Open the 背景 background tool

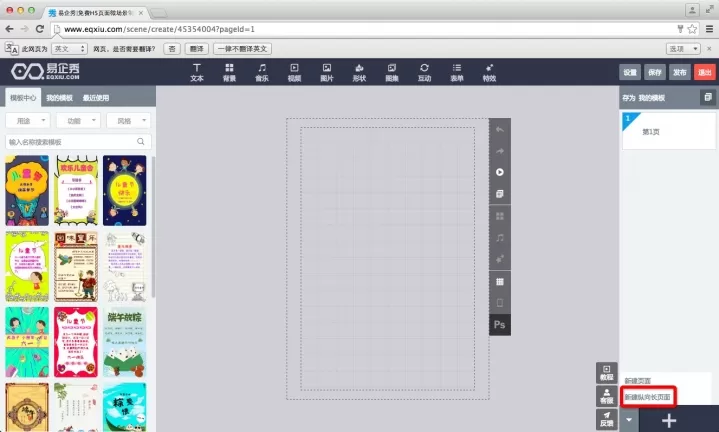tap(229, 73)
